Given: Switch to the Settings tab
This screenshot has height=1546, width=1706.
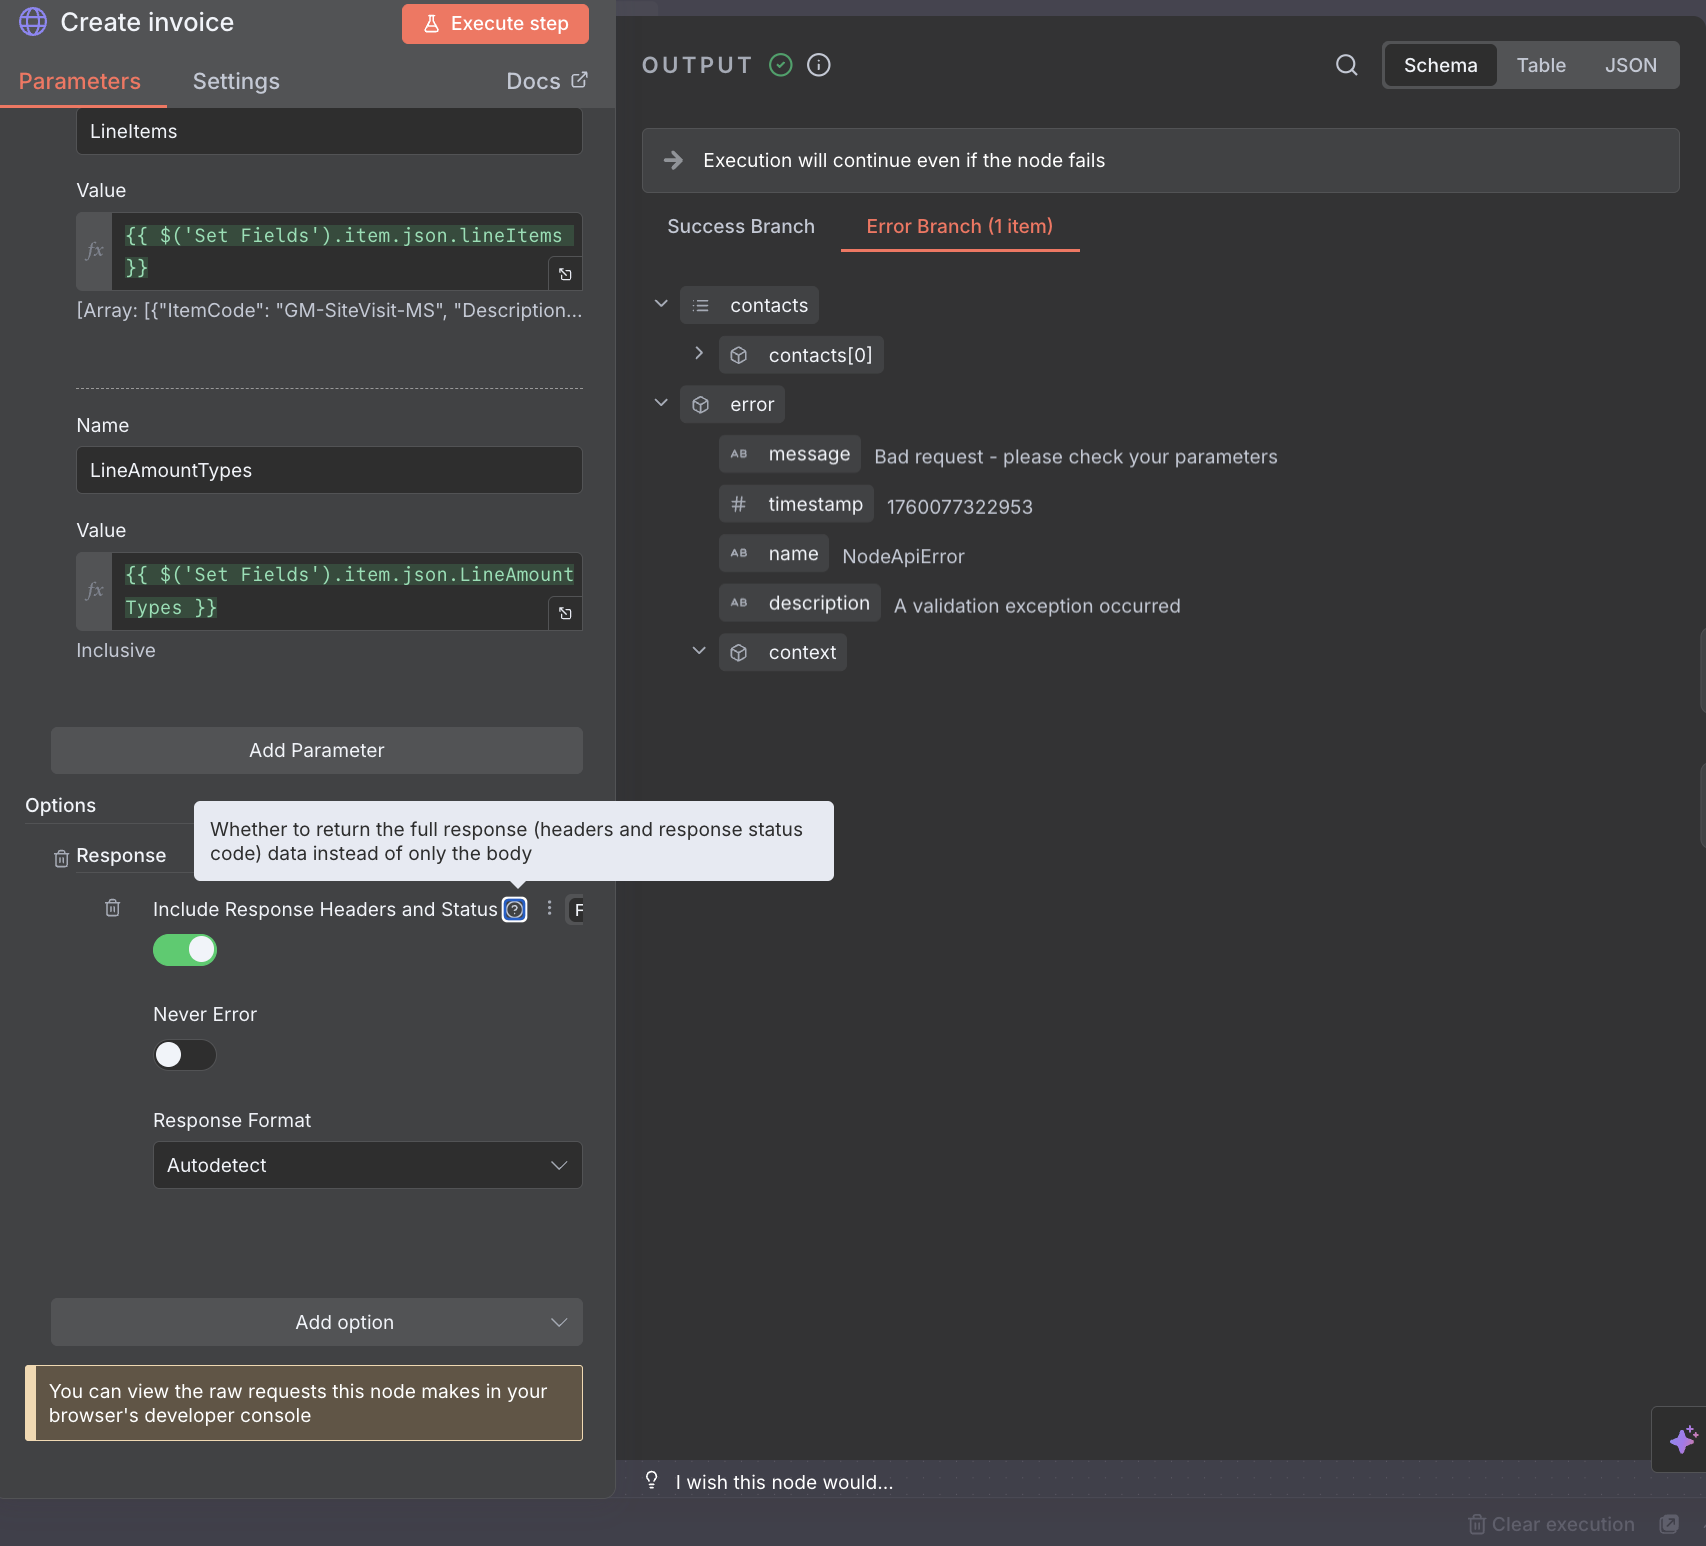Looking at the screenshot, I should point(236,81).
